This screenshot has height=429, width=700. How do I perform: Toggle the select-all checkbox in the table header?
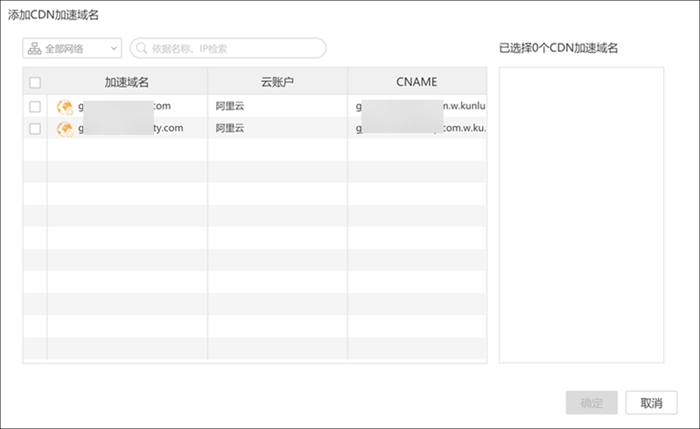35,82
